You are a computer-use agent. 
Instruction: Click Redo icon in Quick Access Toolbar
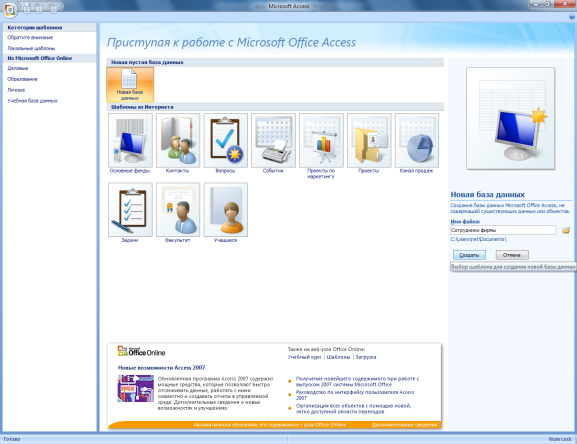tap(53, 8)
